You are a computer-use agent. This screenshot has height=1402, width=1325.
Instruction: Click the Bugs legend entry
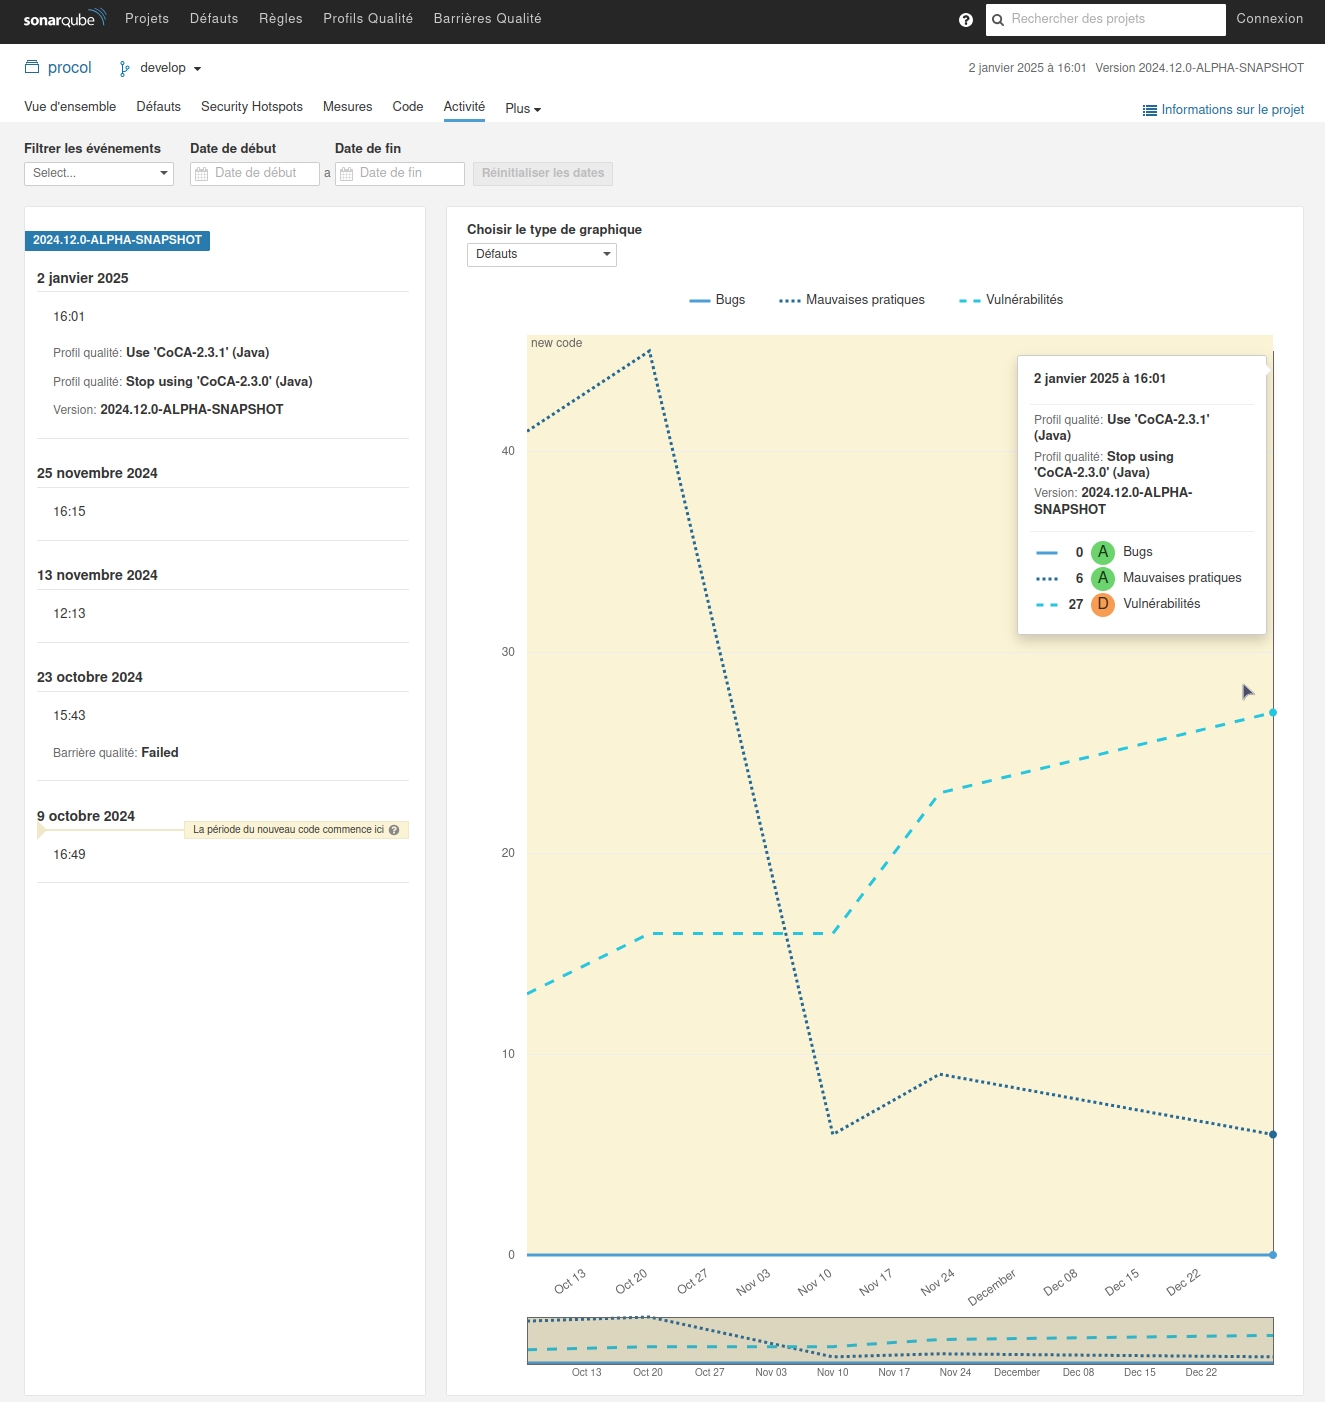(717, 300)
